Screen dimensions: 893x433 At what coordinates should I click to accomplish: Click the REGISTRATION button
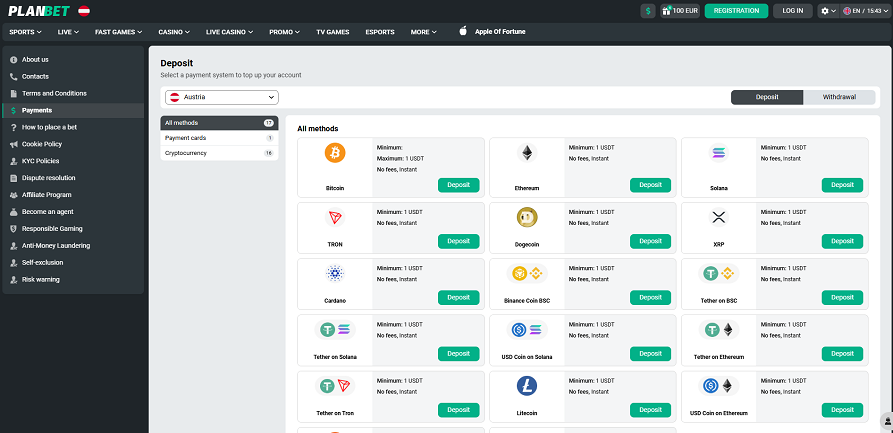click(736, 11)
